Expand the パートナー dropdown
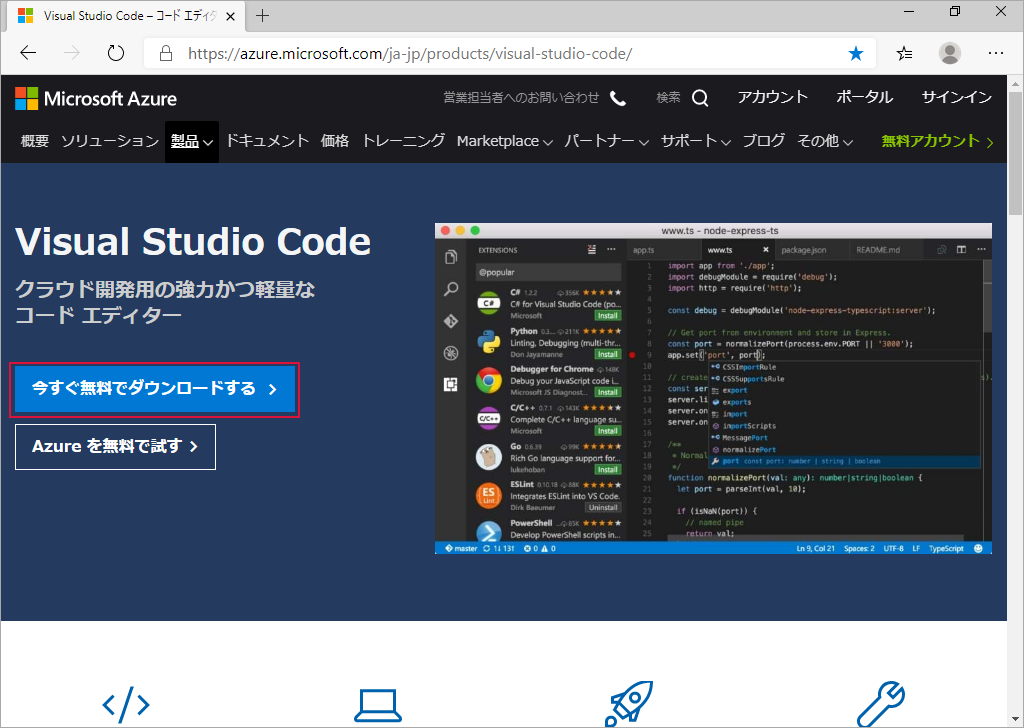Viewport: 1024px width, 728px height. pyautogui.click(x=606, y=141)
